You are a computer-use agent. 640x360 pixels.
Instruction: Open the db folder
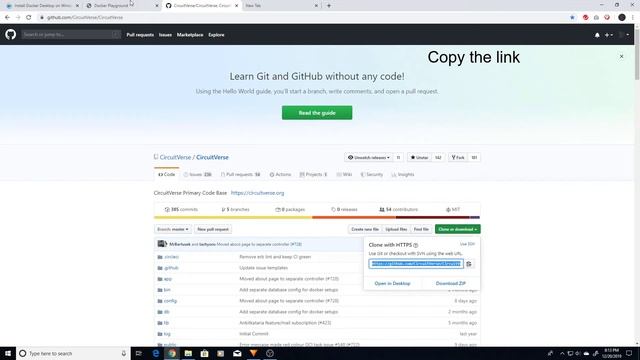pos(167,312)
